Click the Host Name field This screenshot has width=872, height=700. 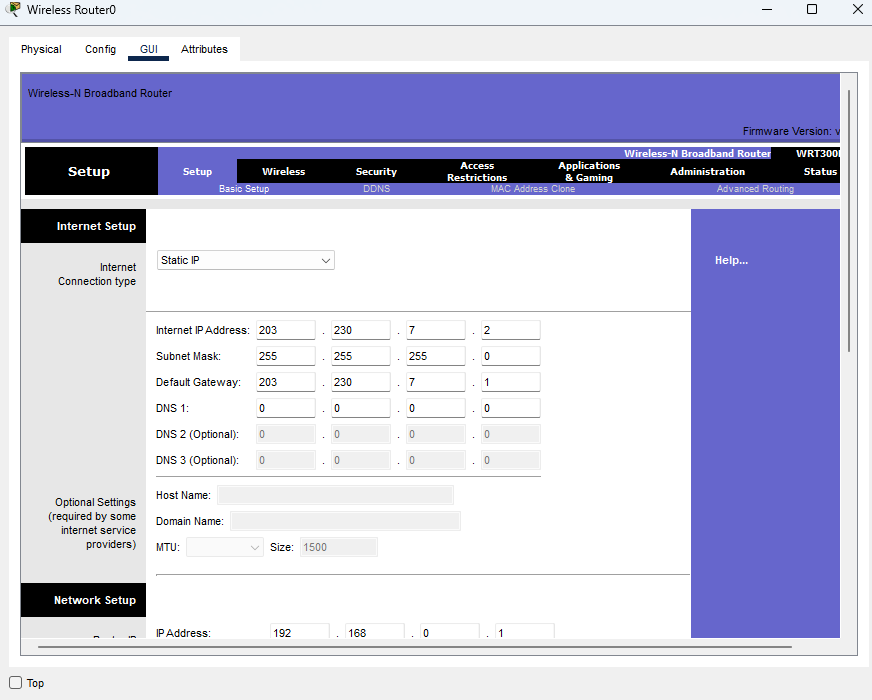(335, 495)
